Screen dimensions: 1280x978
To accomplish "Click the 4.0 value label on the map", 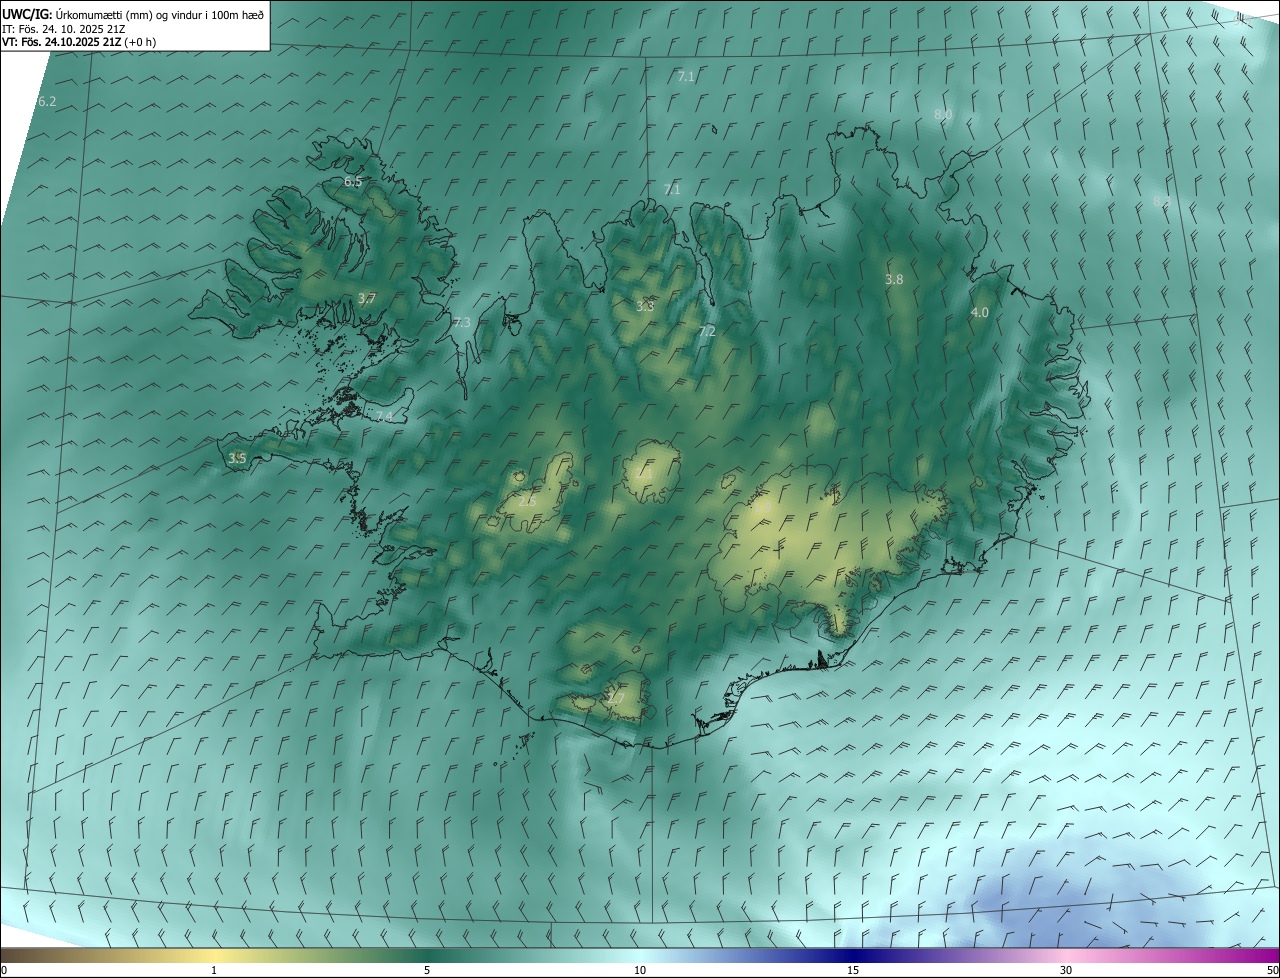I will [x=980, y=312].
